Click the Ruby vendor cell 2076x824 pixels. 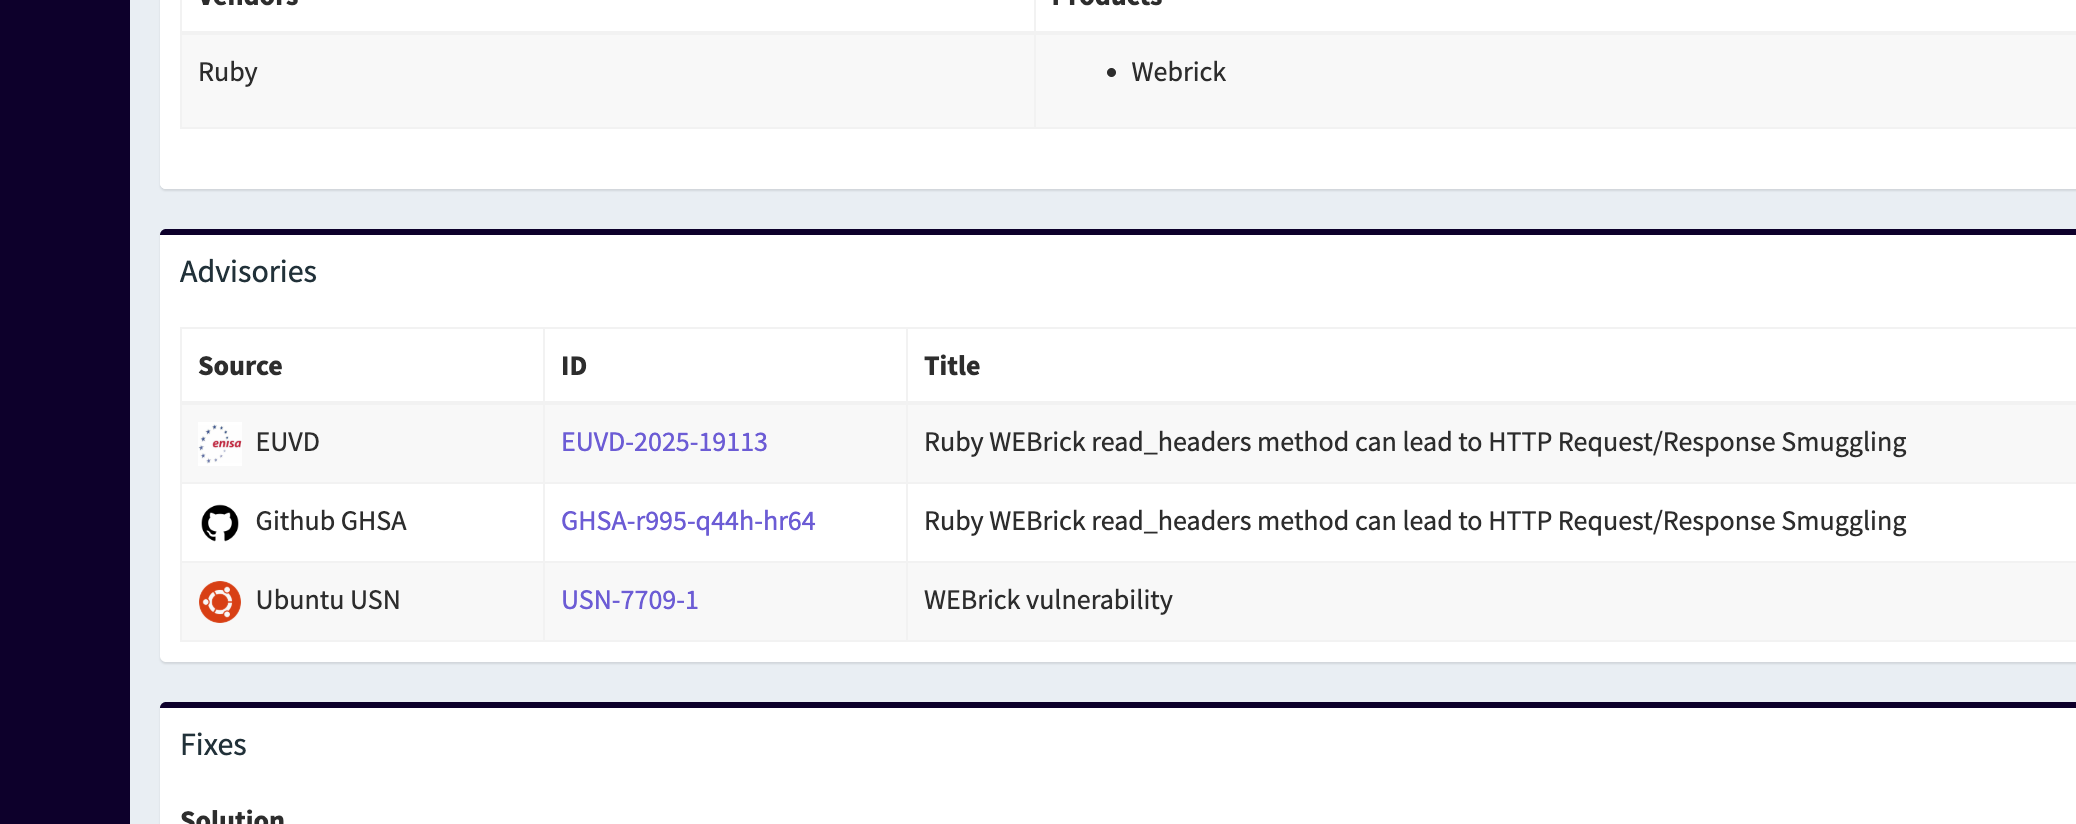coord(228,72)
